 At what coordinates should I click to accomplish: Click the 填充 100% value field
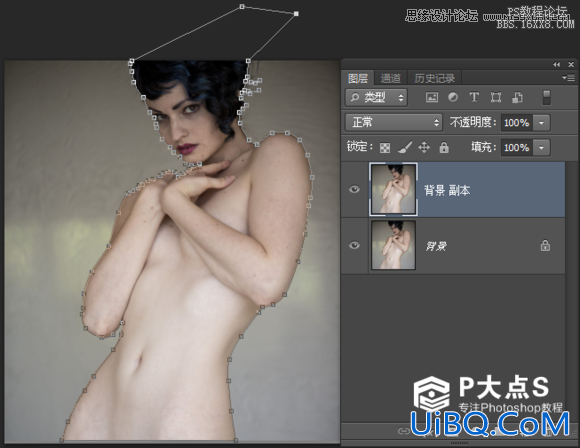click(517, 148)
